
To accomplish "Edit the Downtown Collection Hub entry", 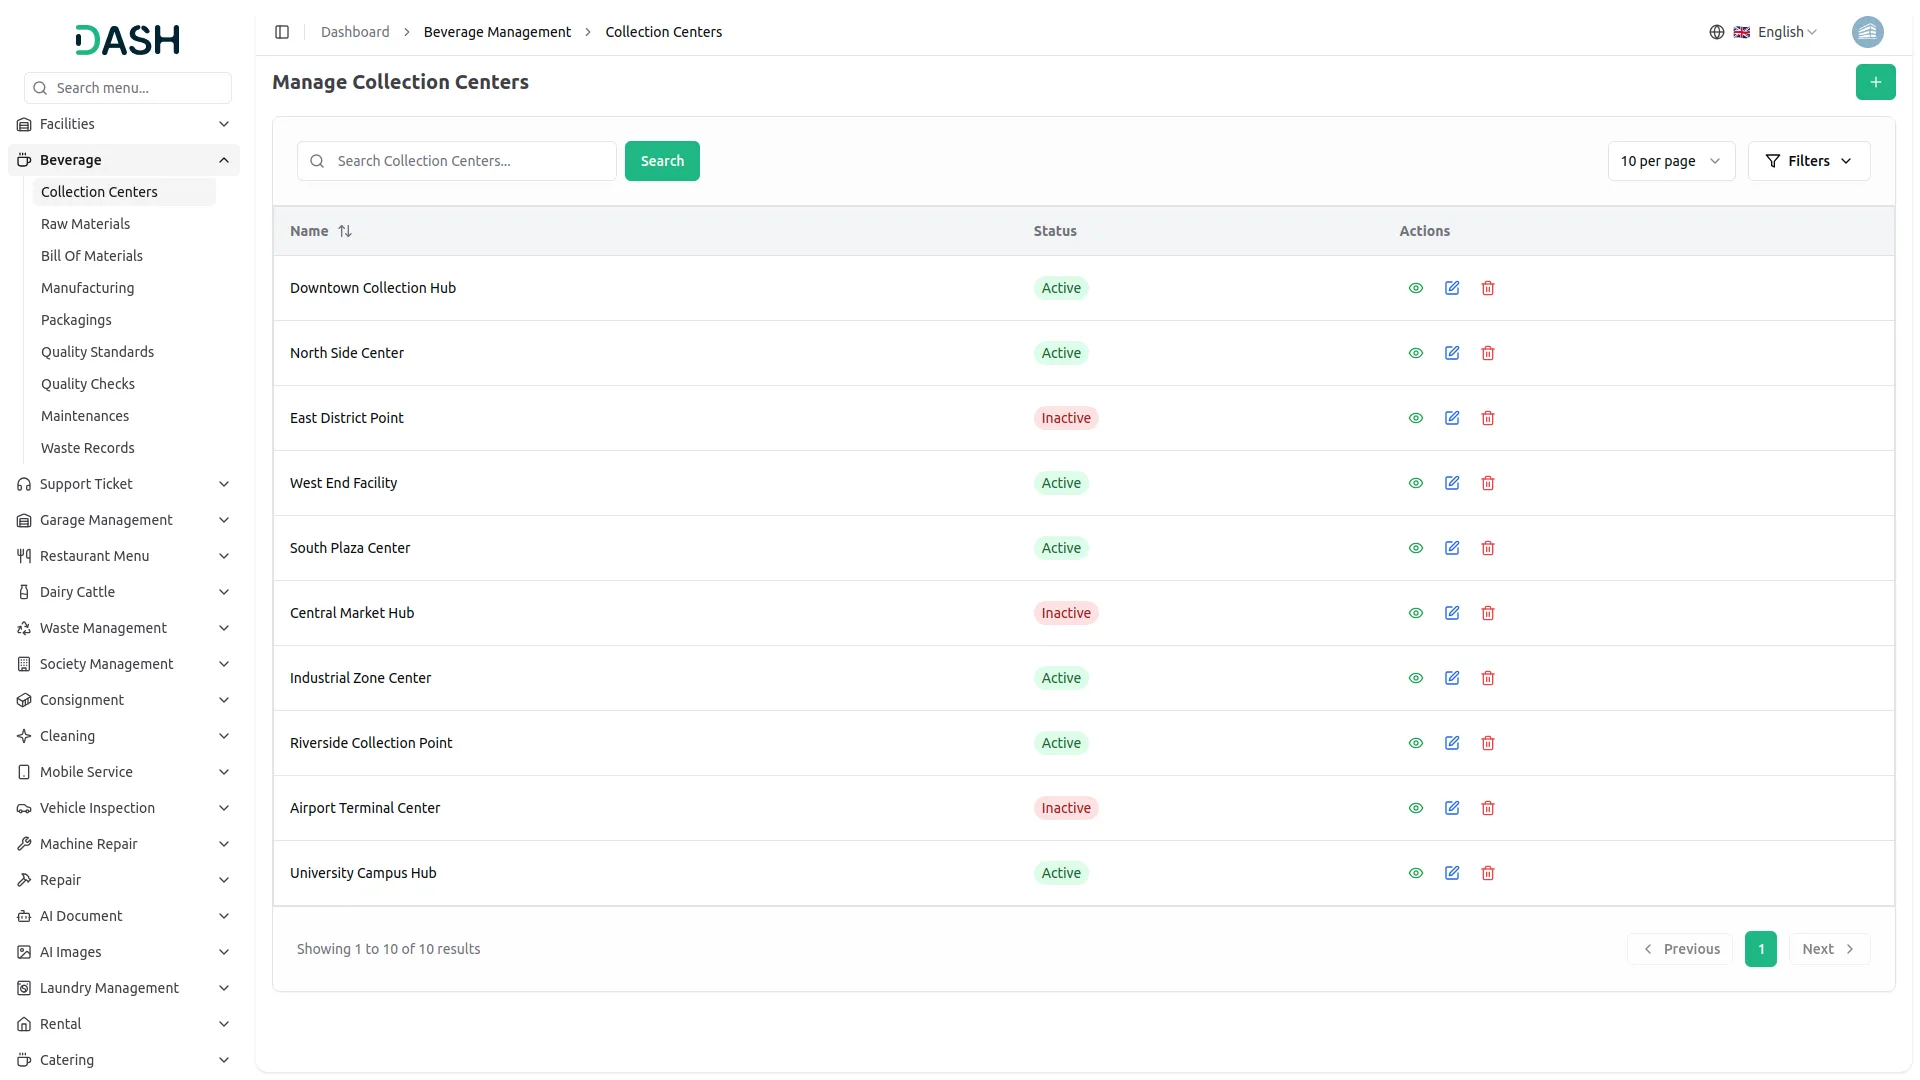I will 1452,288.
